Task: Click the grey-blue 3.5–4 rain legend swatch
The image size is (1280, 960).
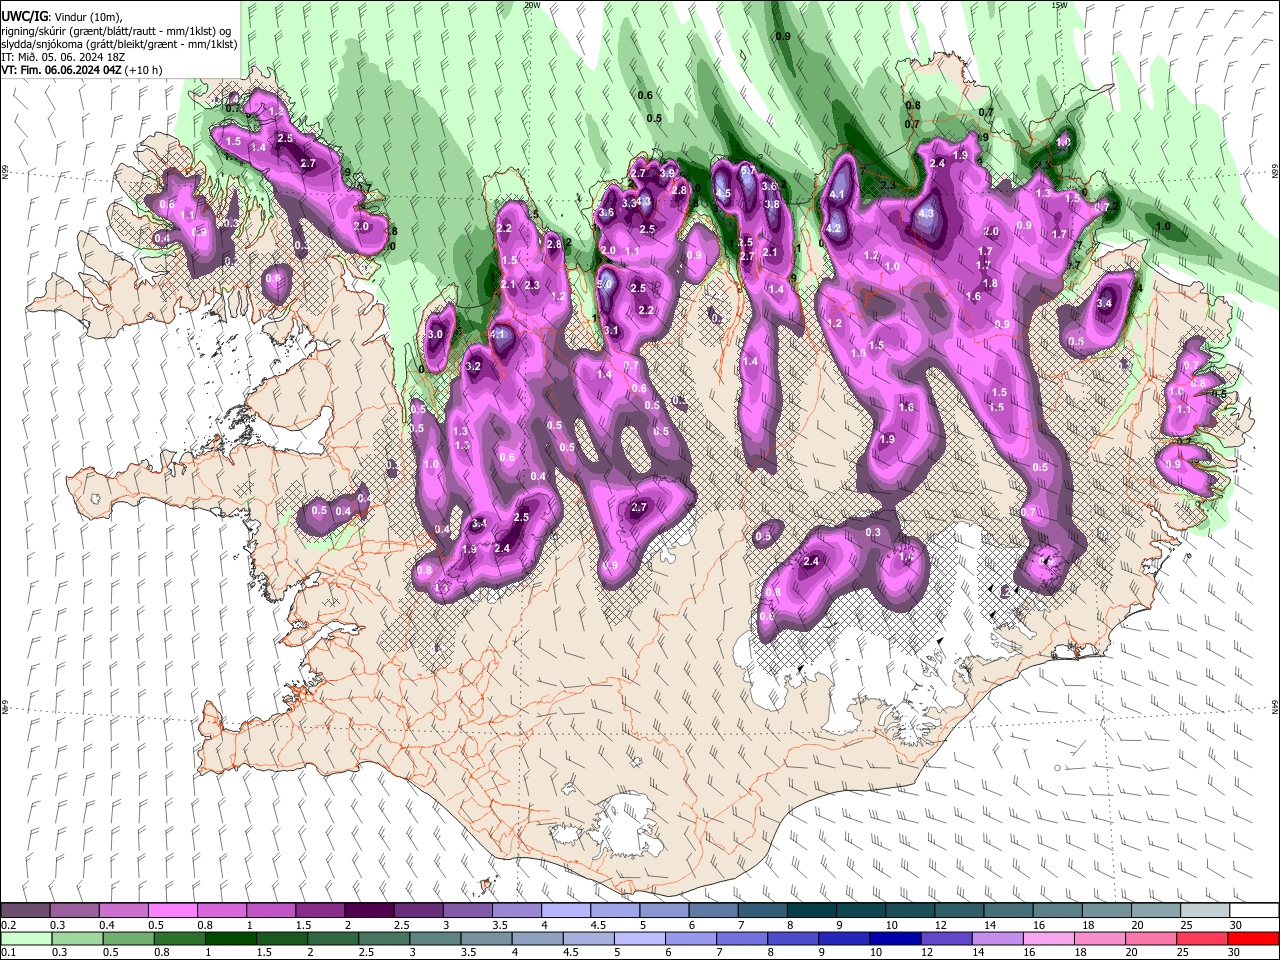Action: click(487, 938)
